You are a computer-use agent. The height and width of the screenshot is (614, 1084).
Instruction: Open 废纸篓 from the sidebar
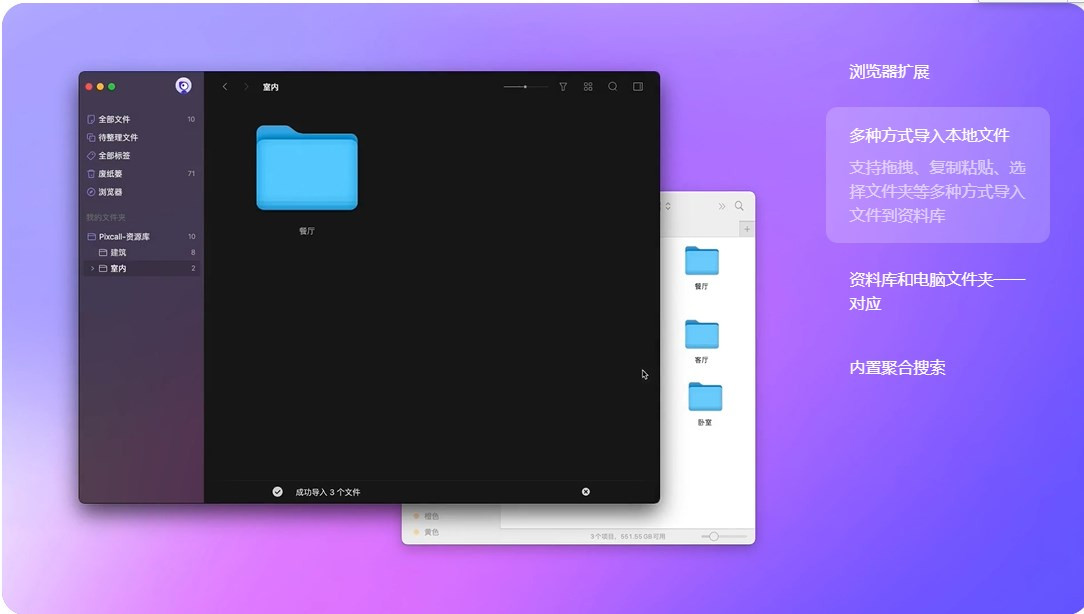(x=112, y=173)
